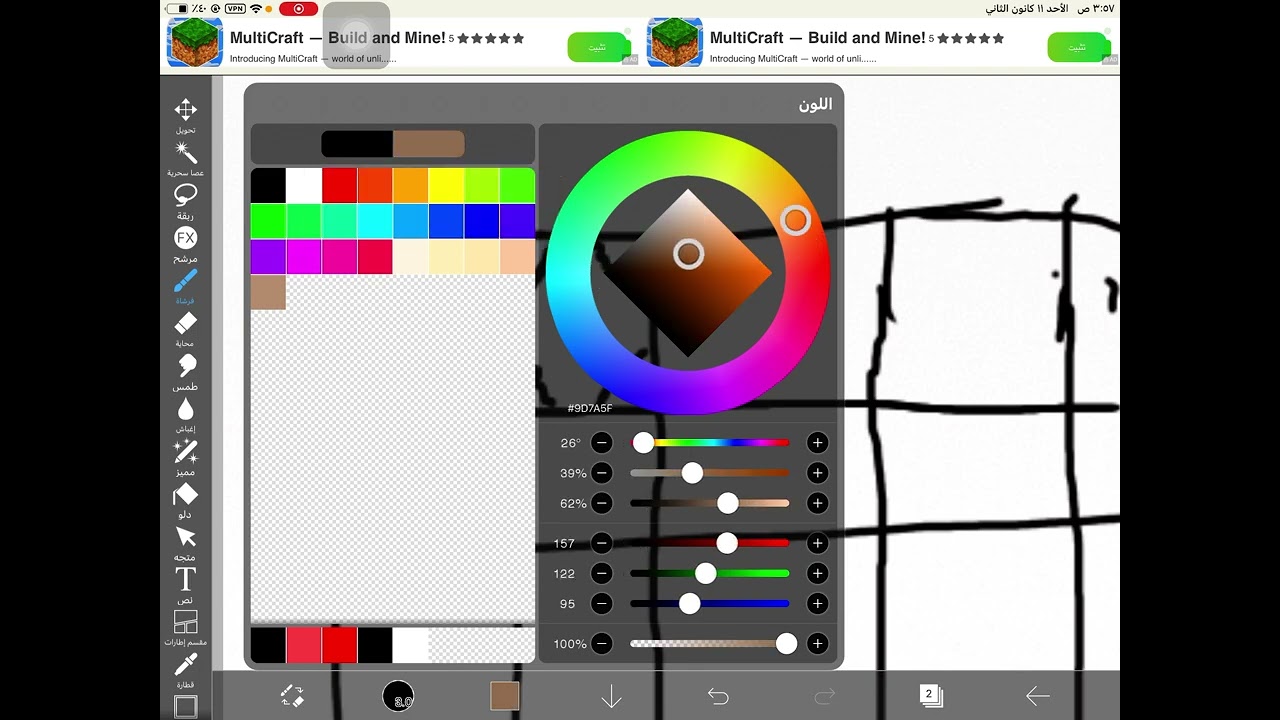The height and width of the screenshot is (720, 1280).
Task: Install MultiCraft via left ad green button
Action: [x=597, y=47]
